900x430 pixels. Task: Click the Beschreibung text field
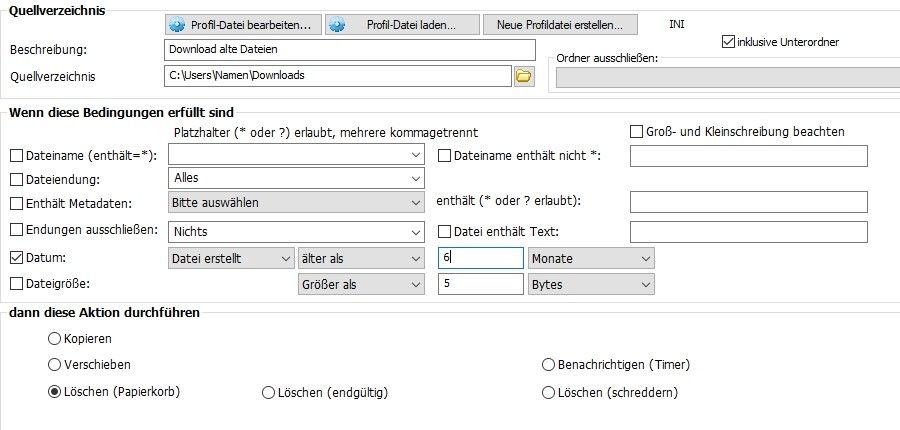(x=350, y=50)
